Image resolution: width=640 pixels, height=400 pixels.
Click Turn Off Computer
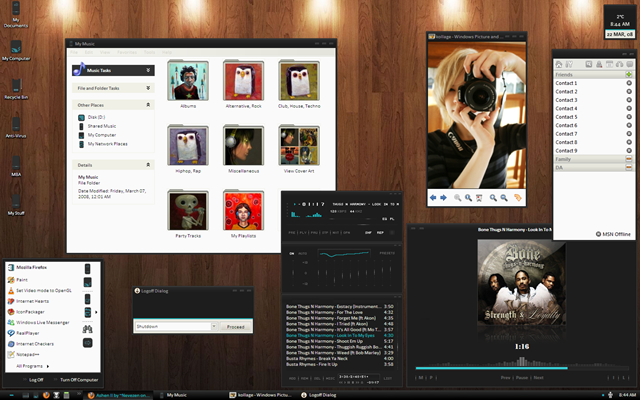(x=77, y=380)
